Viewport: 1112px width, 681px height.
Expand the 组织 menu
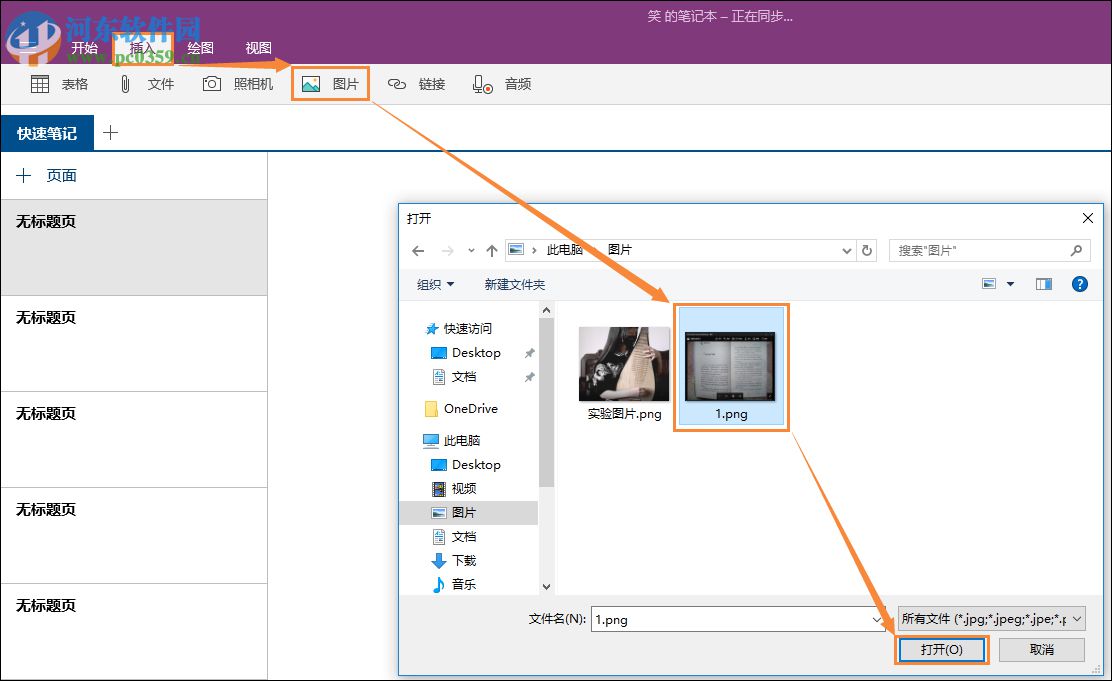435,284
